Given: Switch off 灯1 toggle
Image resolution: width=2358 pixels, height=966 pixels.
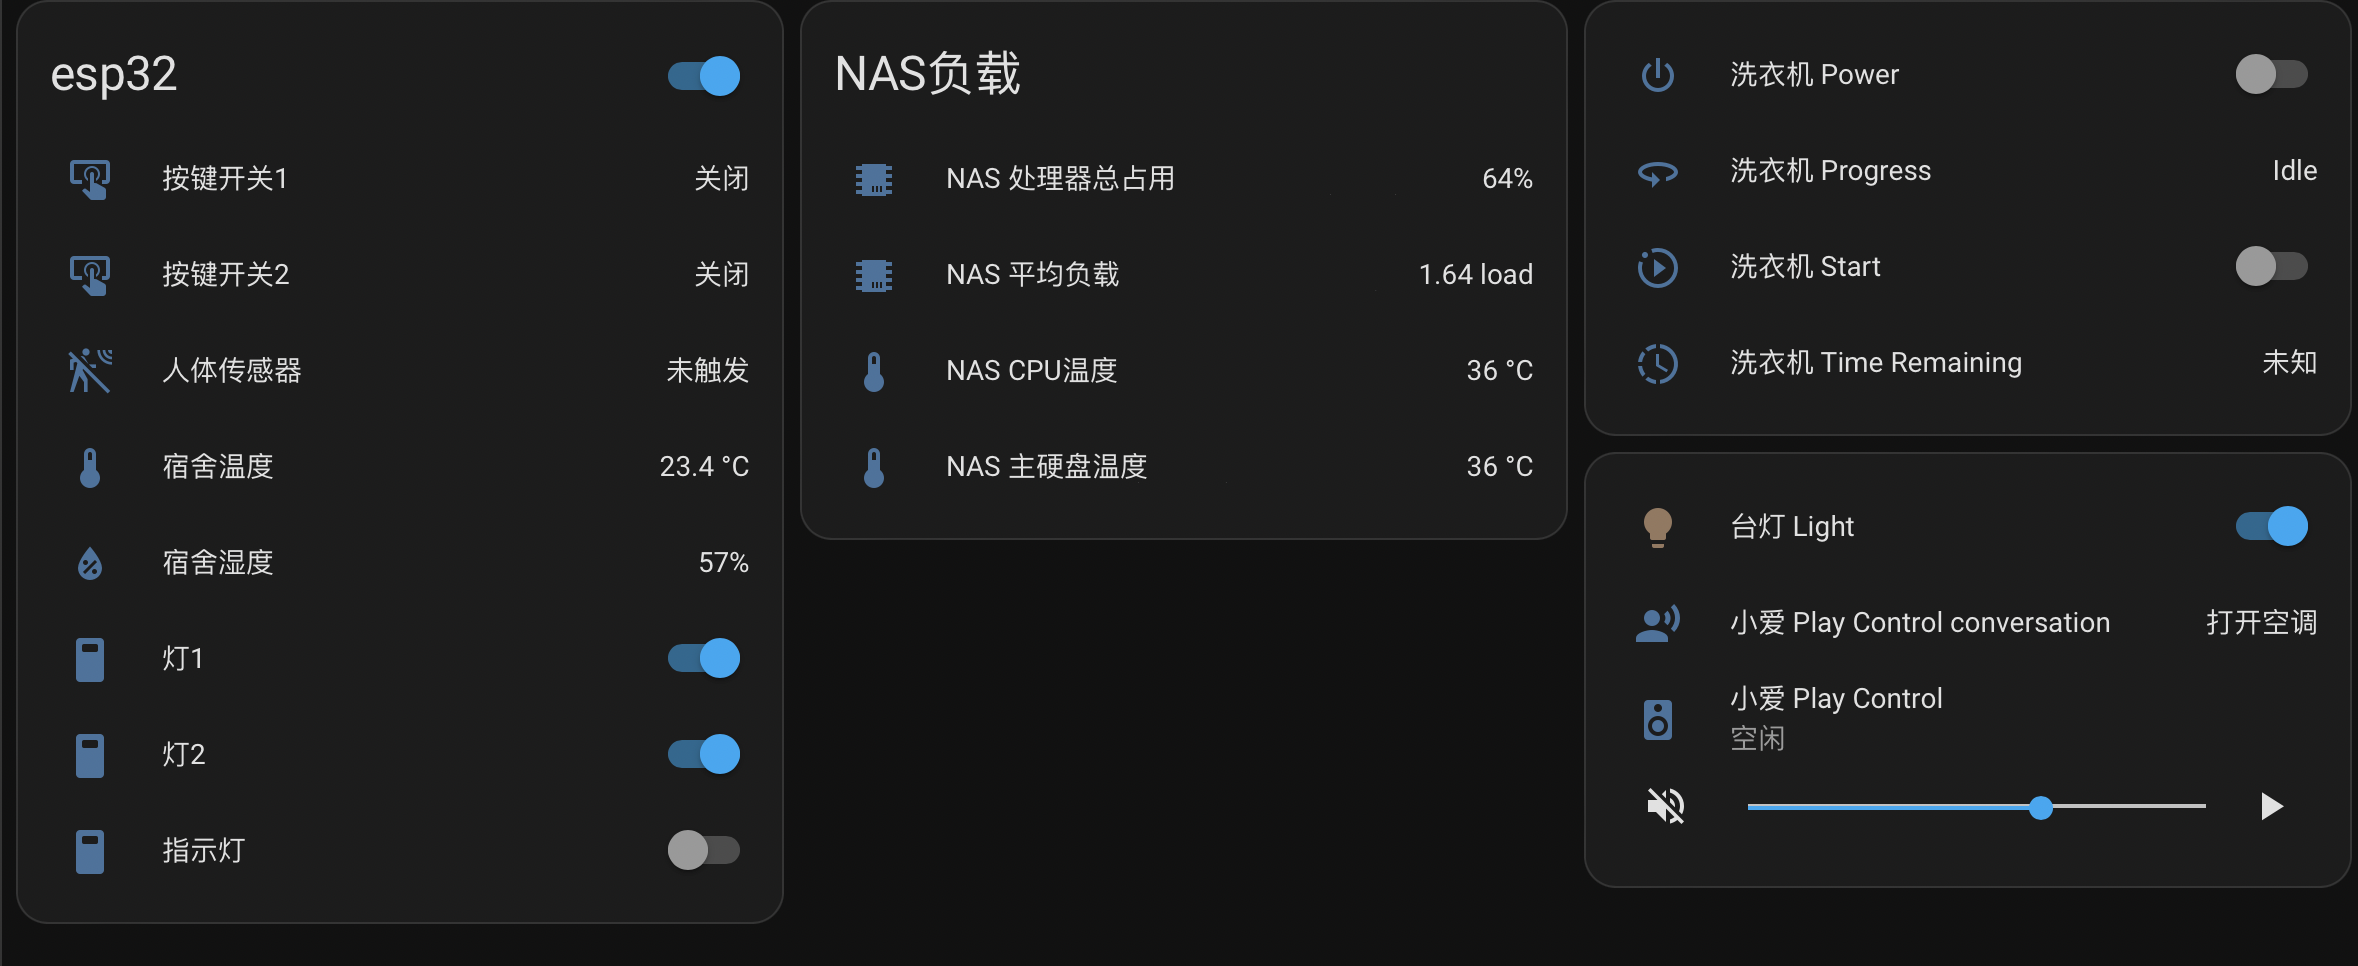Looking at the screenshot, I should (704, 658).
